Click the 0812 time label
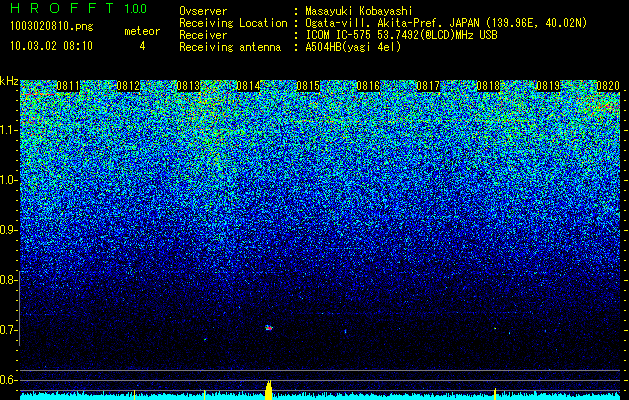 [128, 86]
